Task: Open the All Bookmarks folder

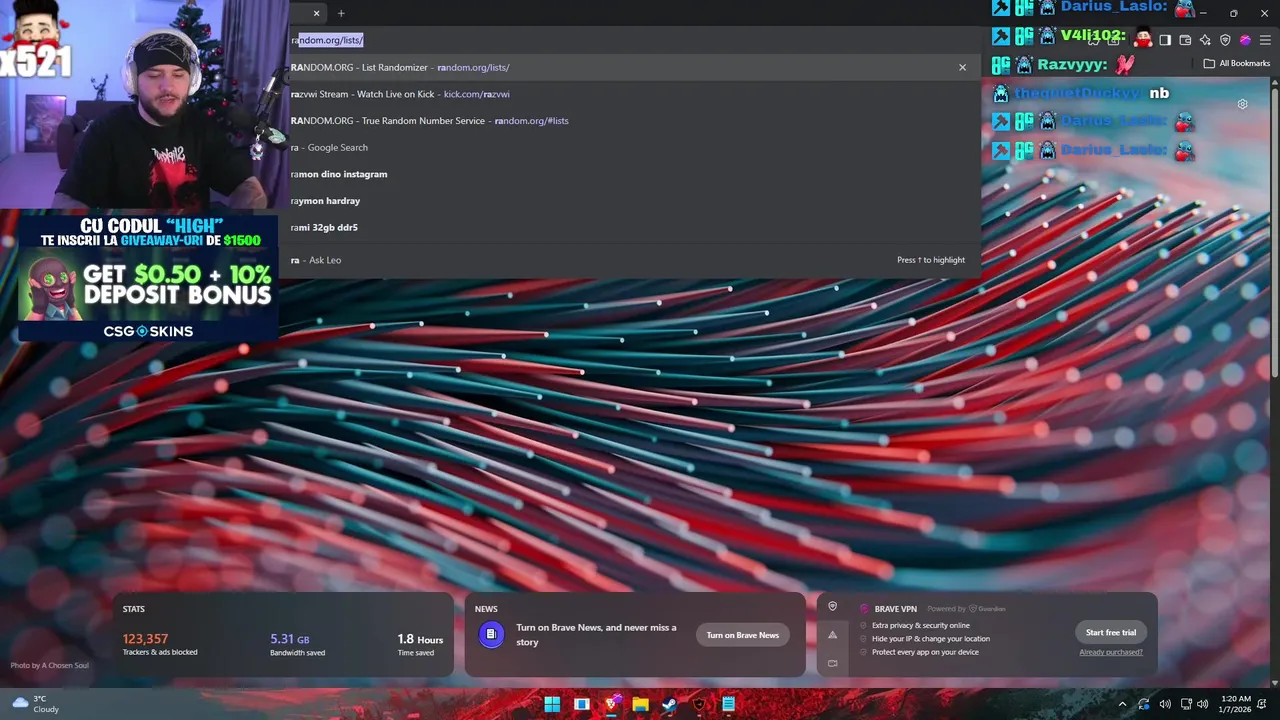Action: pos(1237,63)
